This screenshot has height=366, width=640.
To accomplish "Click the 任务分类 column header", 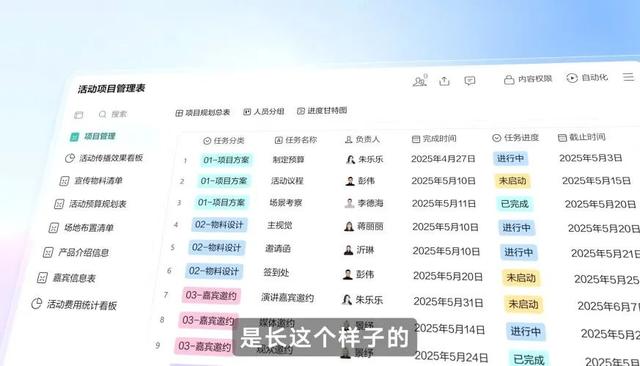I will click(x=224, y=141).
